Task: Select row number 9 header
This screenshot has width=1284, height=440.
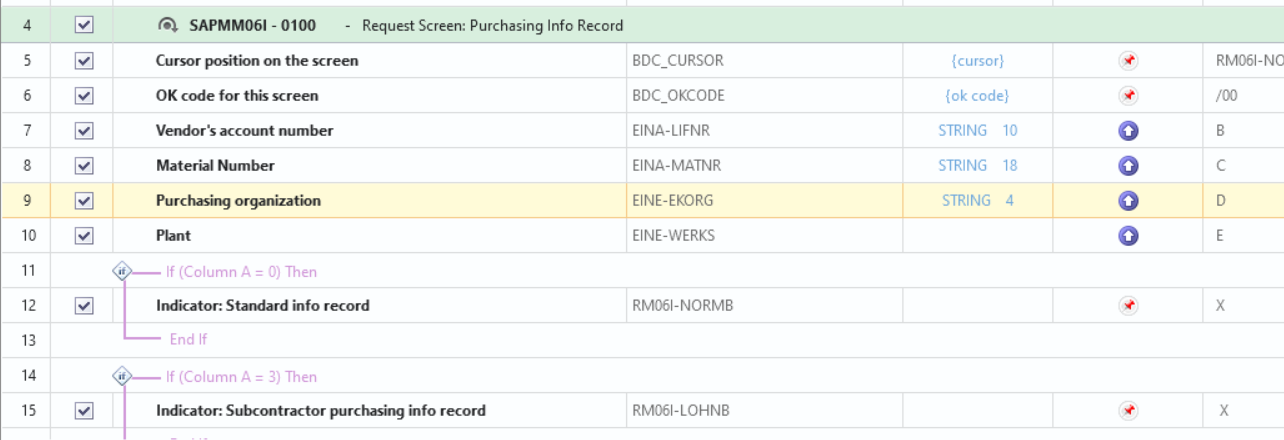Action: [26, 201]
